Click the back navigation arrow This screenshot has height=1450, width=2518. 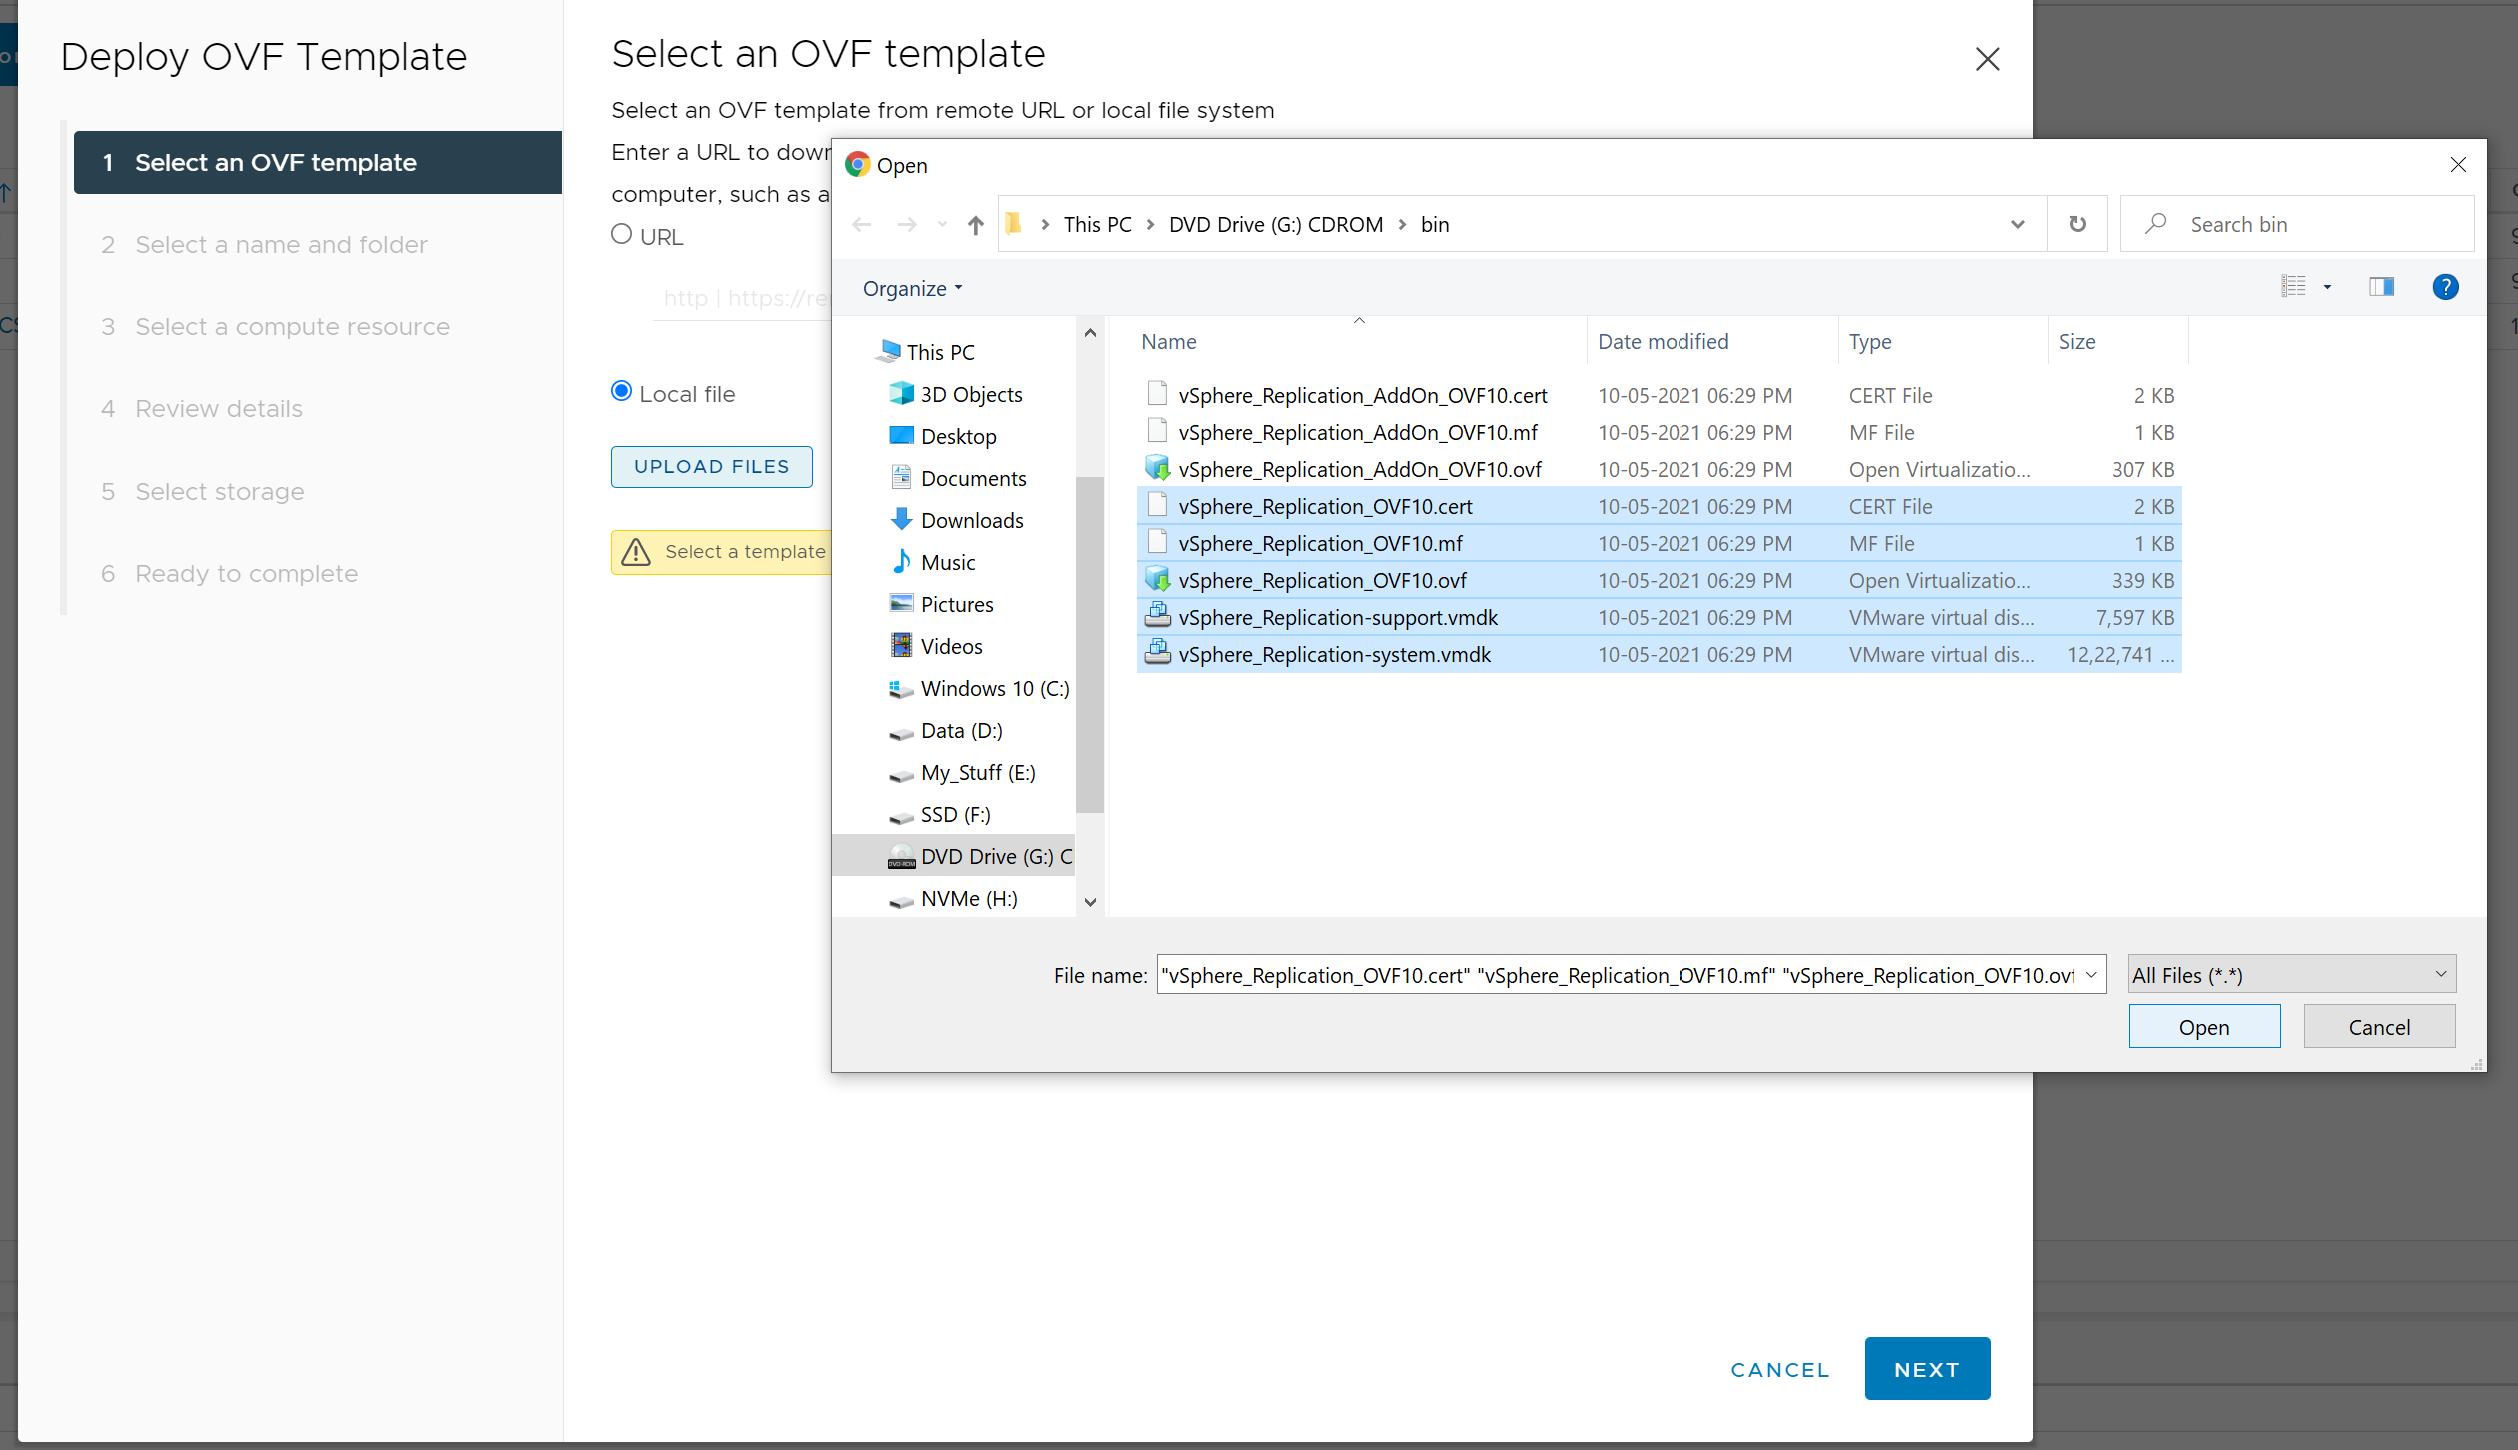862,223
